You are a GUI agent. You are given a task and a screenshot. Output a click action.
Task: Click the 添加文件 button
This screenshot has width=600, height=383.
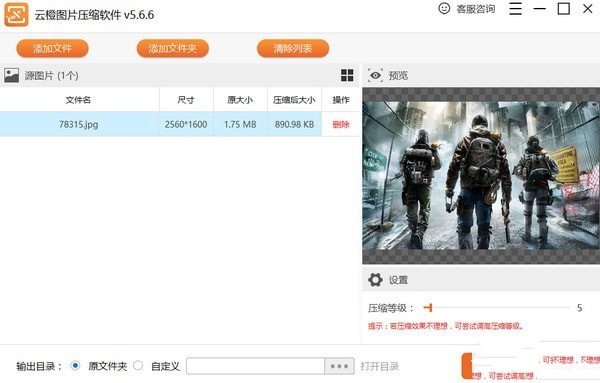[x=52, y=49]
